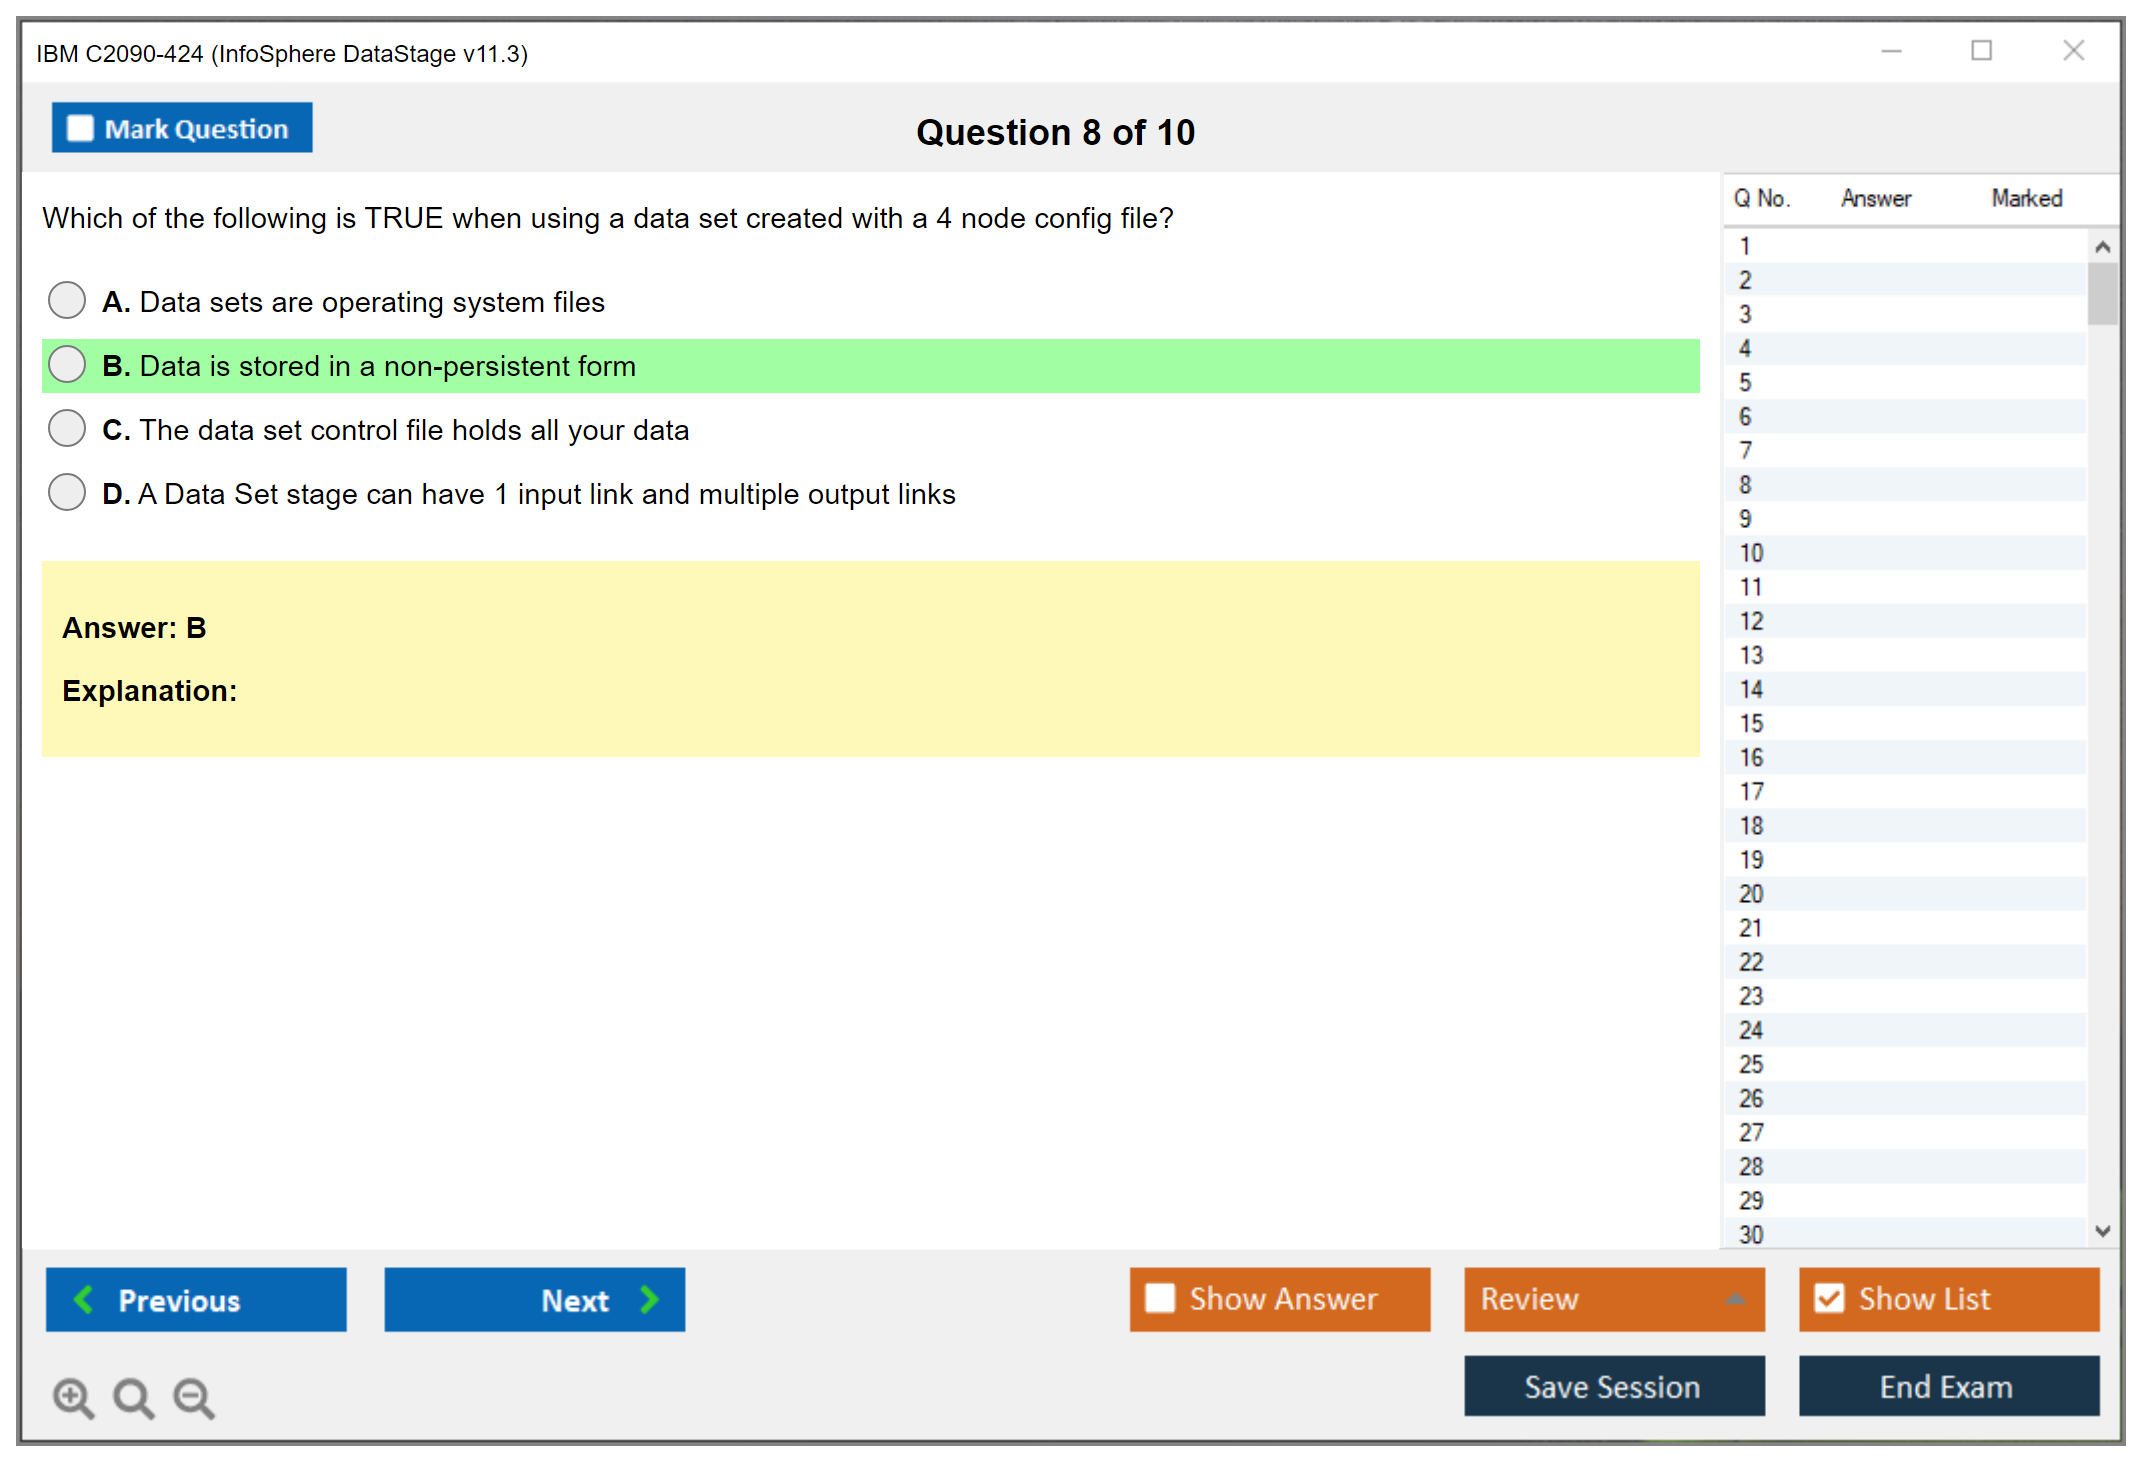The image size is (2150, 1470).
Task: Click the zoom out magnifier icon
Action: [x=193, y=1397]
